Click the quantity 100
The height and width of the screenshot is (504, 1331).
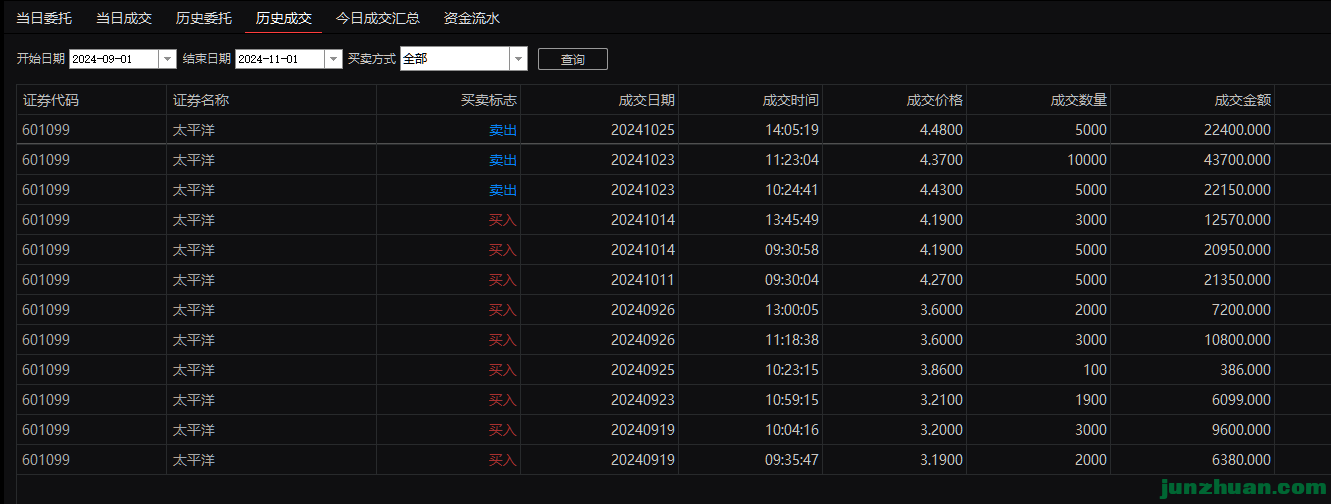(x=1095, y=370)
